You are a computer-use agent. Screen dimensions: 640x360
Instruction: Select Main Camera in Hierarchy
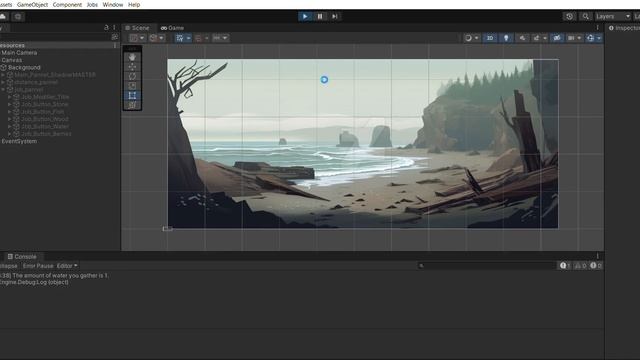[19, 53]
